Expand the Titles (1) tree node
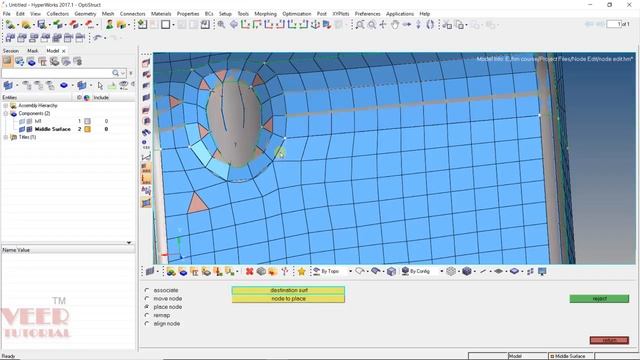The image size is (640, 360). pos(6,137)
